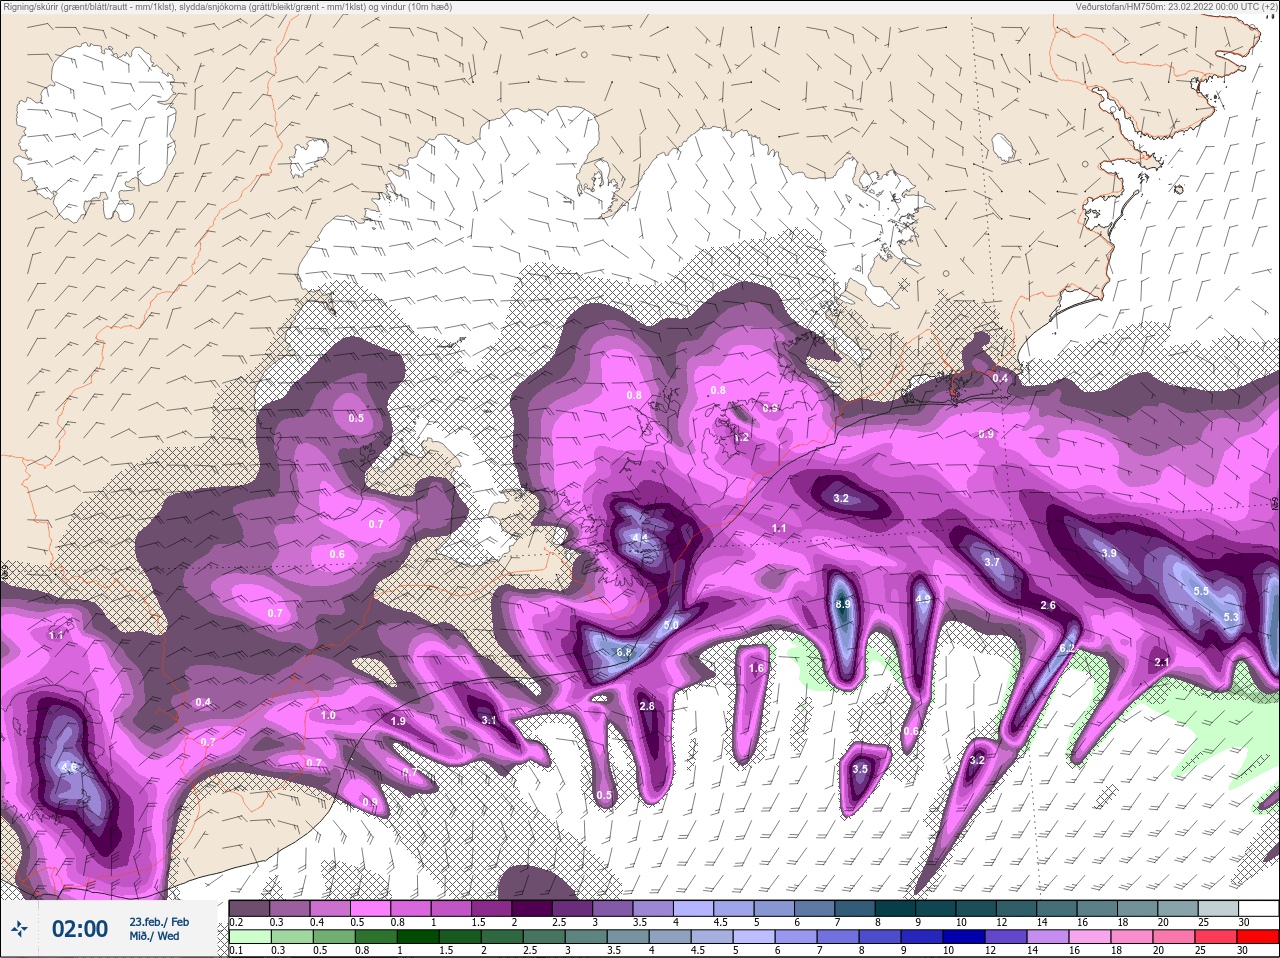Click the 4.6 precipitation value on the map

click(x=69, y=767)
